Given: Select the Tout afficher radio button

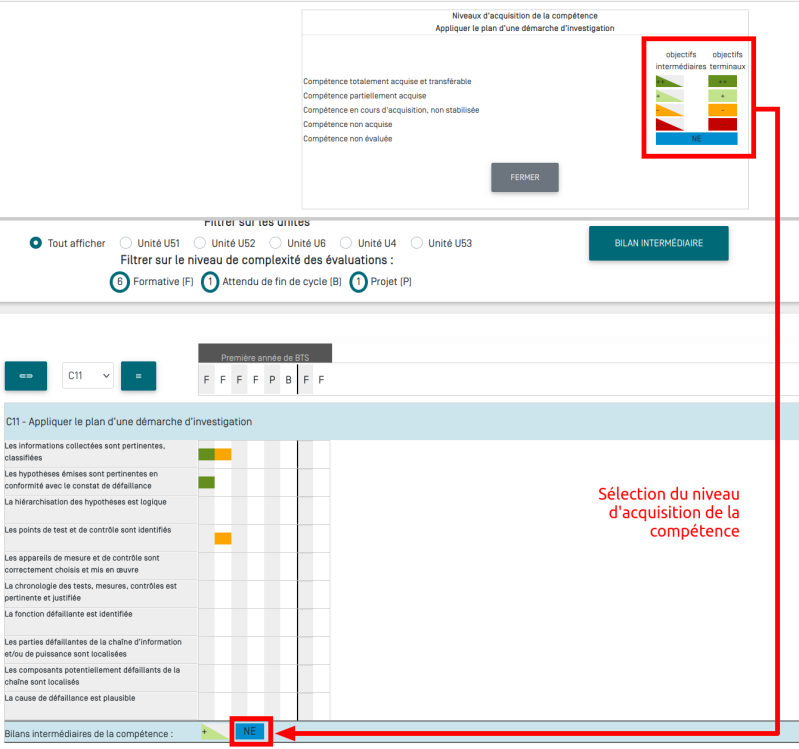Looking at the screenshot, I should coord(36,243).
